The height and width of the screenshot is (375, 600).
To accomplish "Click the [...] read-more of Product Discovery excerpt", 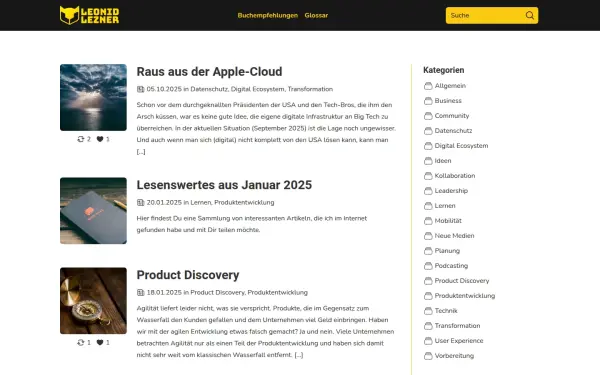I will coord(299,355).
